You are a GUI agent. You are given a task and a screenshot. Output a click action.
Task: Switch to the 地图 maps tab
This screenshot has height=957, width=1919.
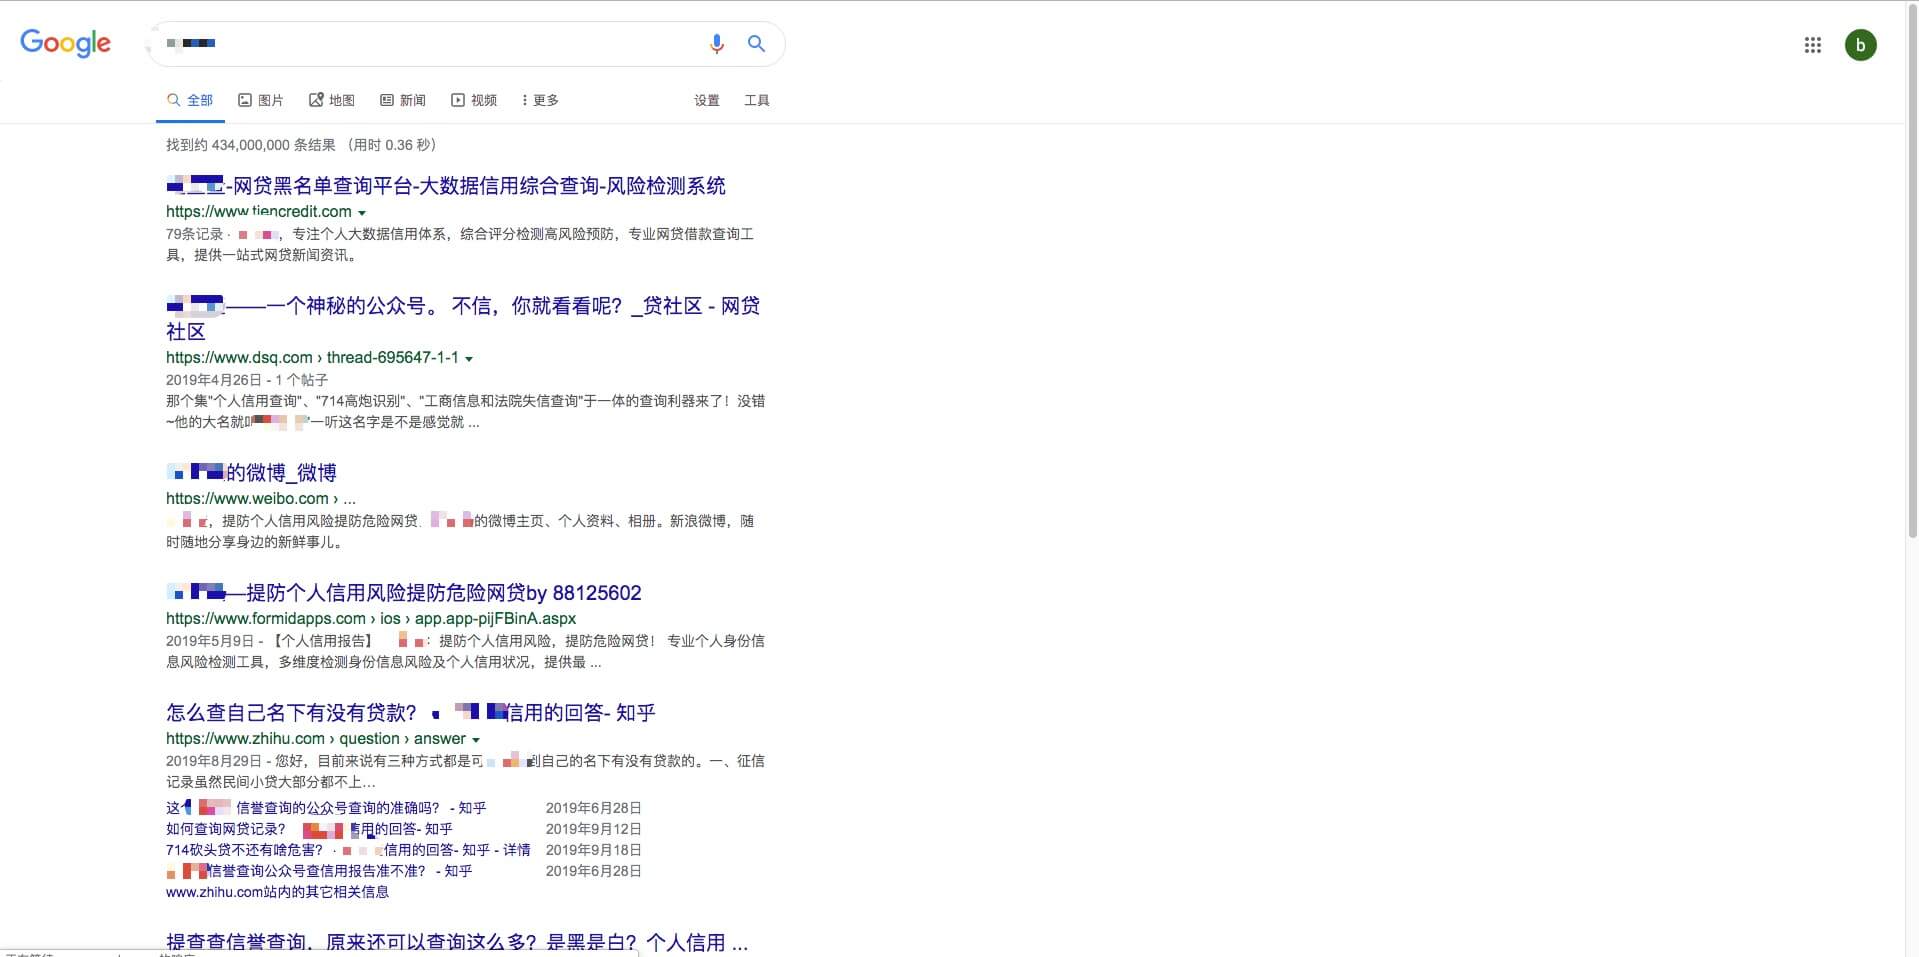[332, 100]
